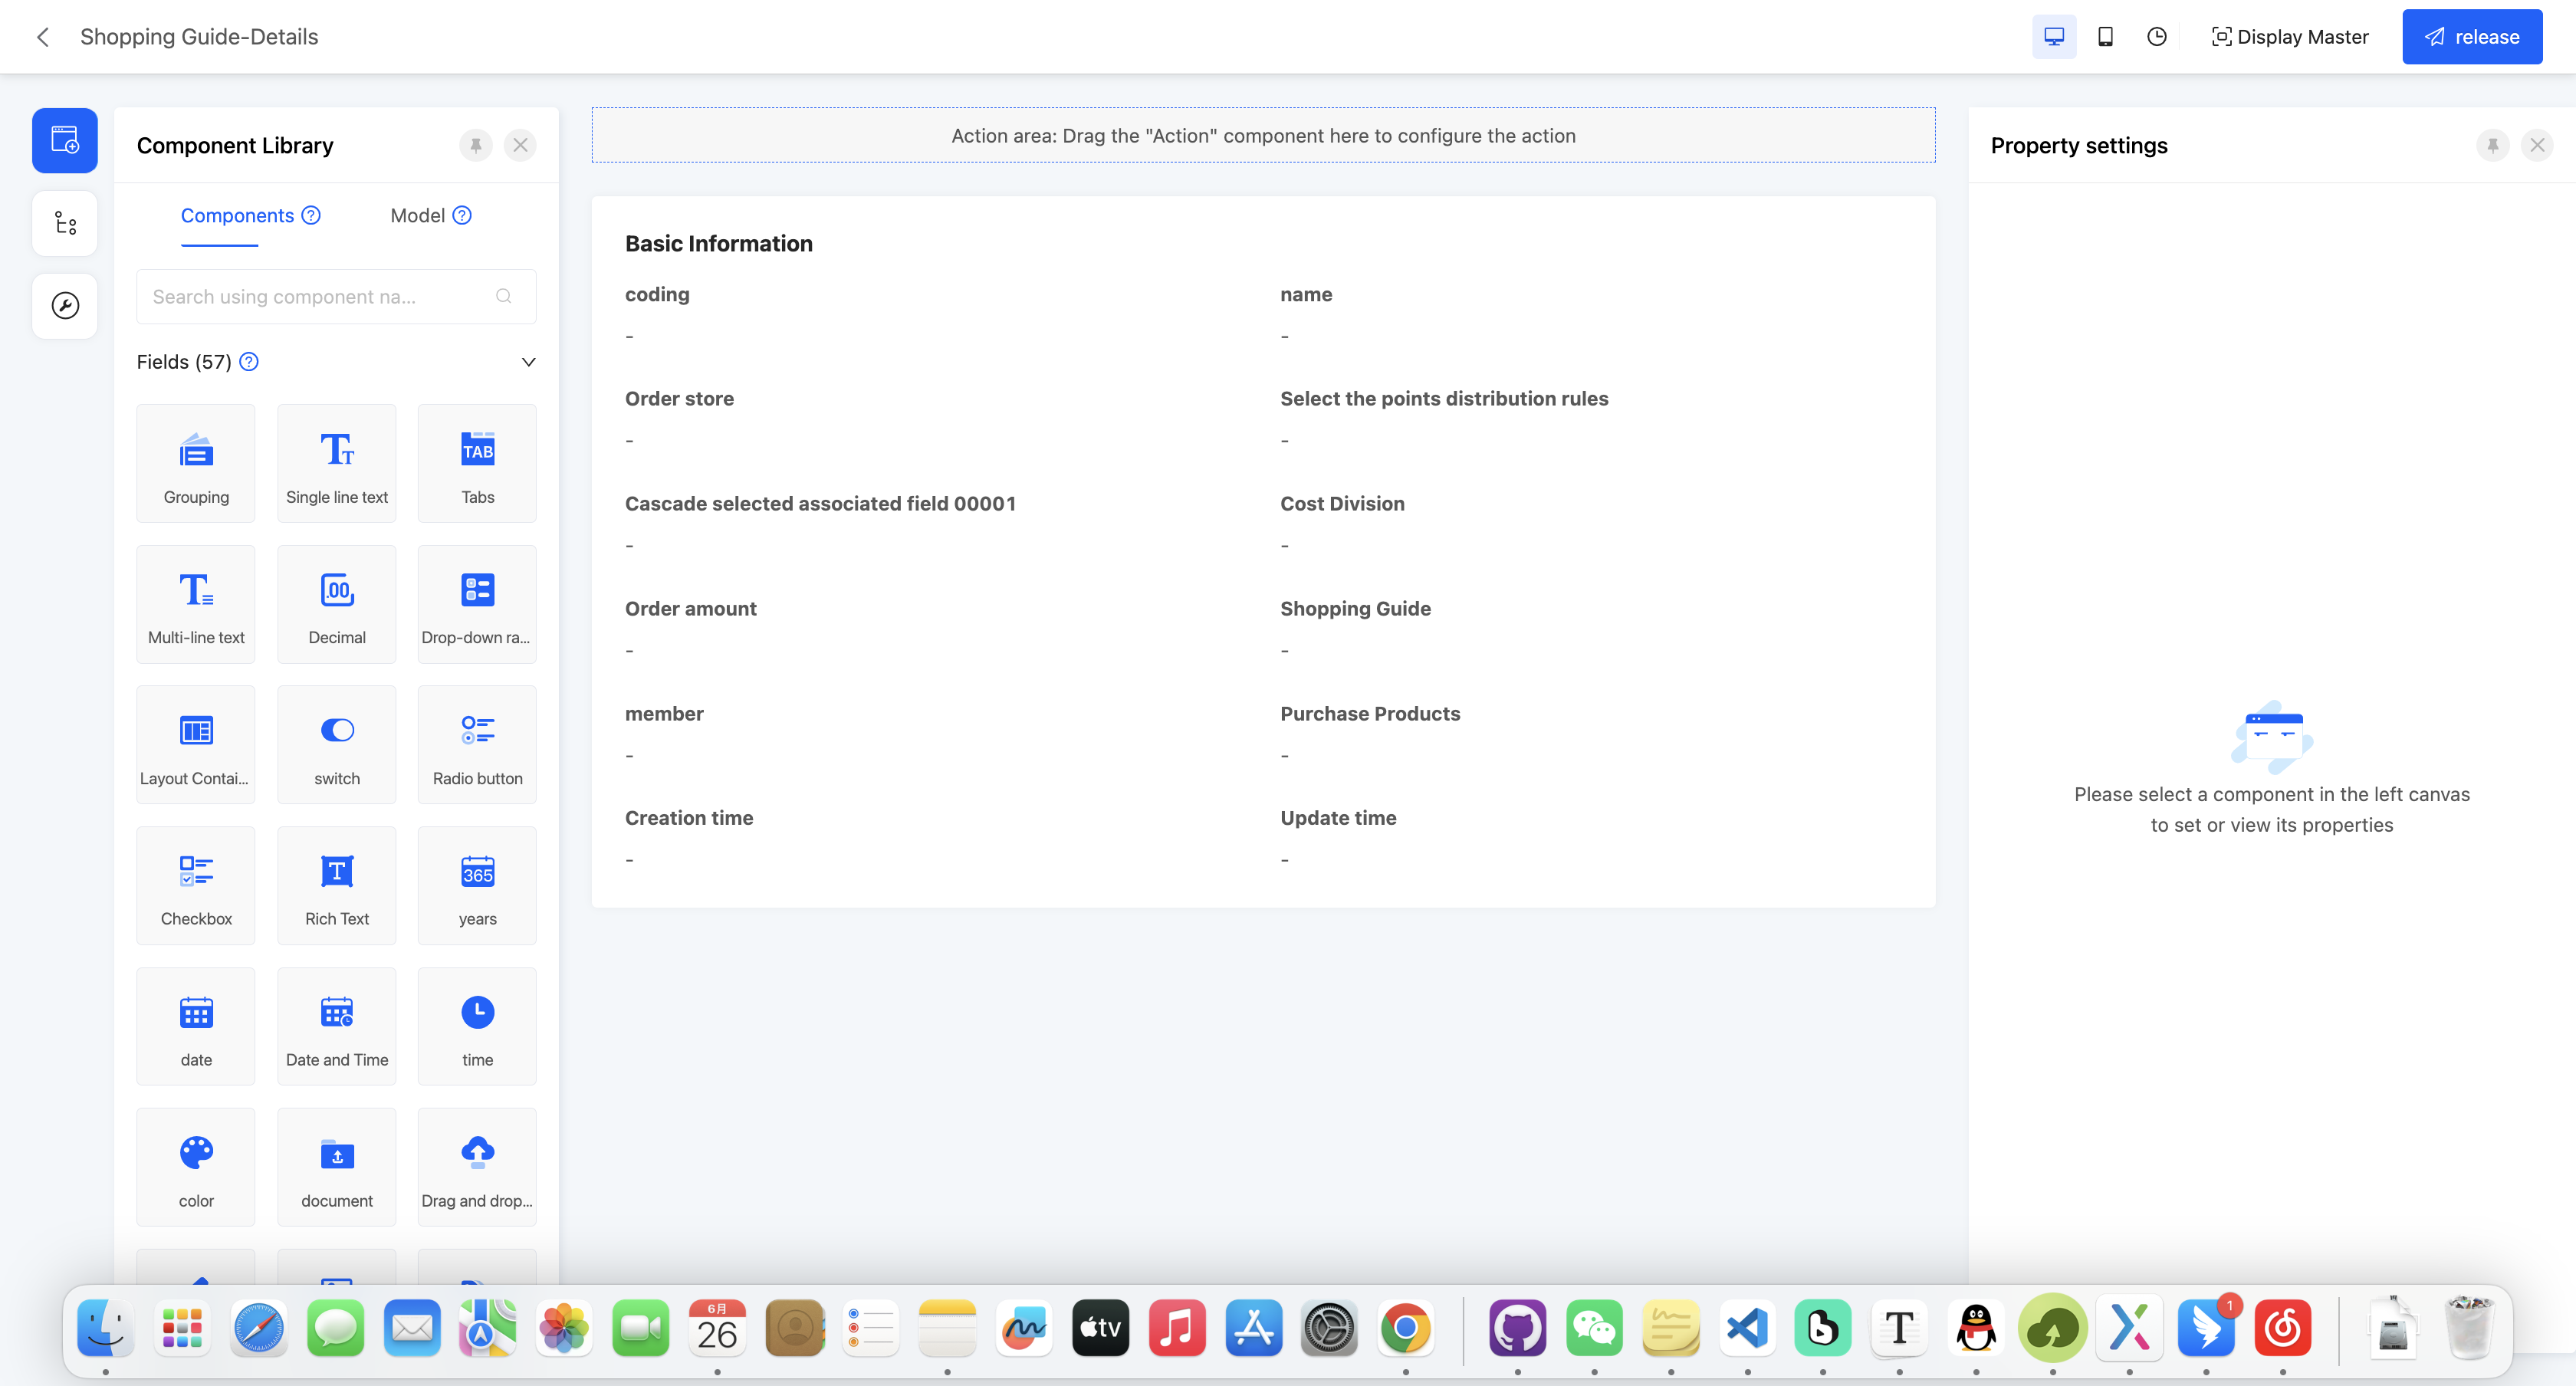
Task: Select the Rich Text component
Action: tap(336, 885)
